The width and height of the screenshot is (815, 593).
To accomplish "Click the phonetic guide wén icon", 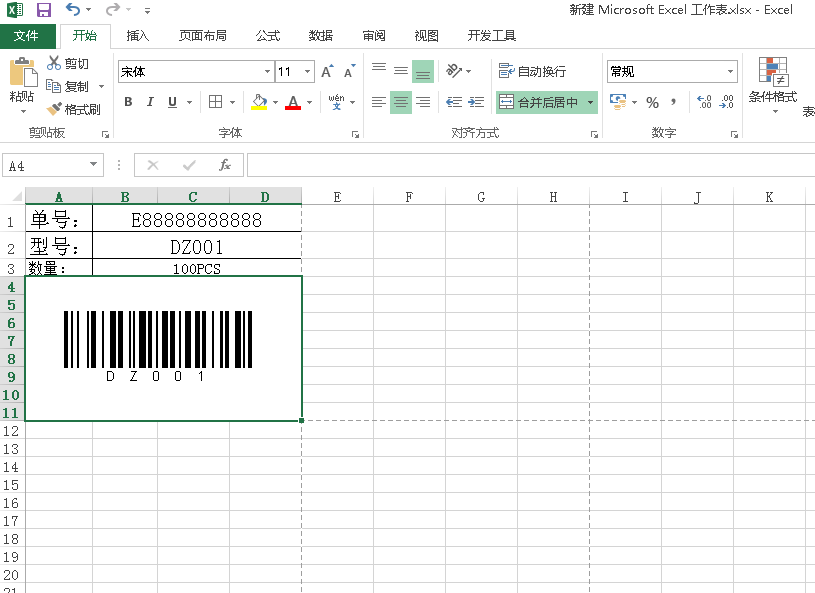I will pos(336,102).
